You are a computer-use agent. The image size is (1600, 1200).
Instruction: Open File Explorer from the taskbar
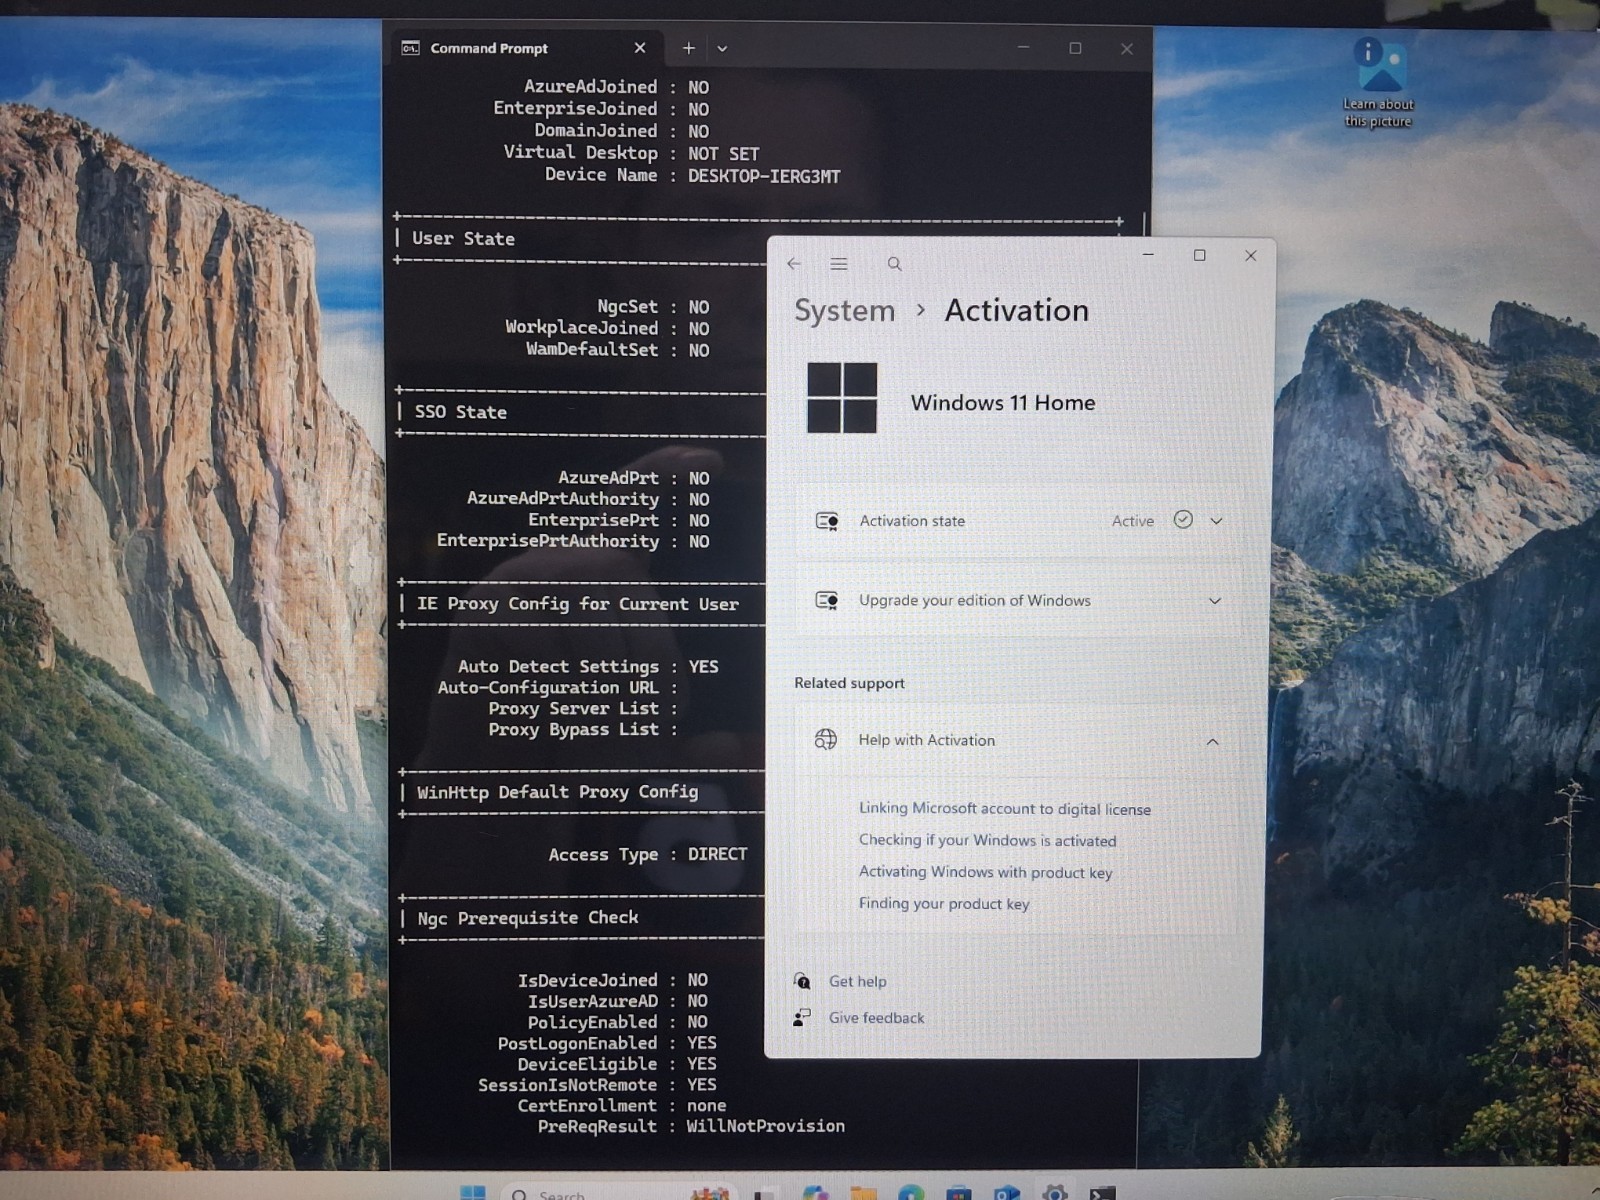863,1192
